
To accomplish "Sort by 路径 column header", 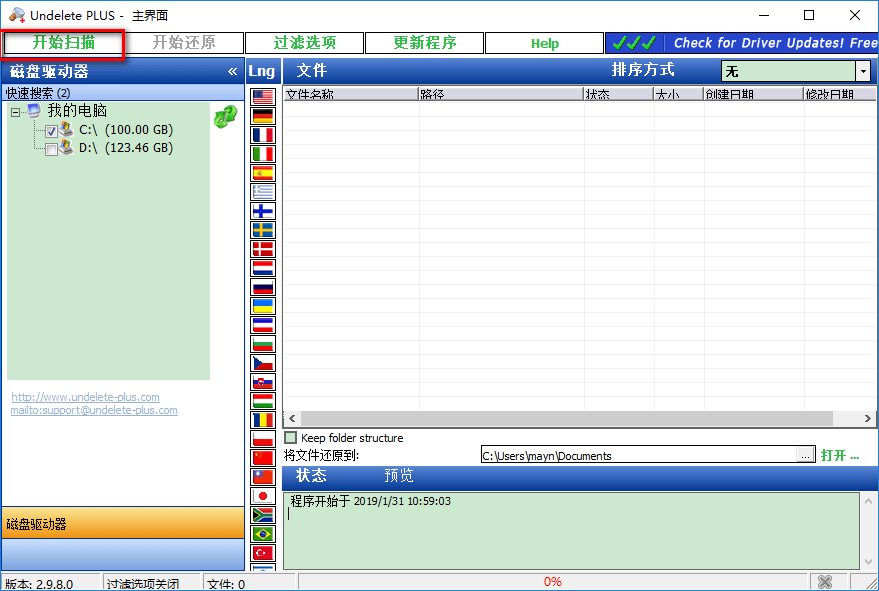I will point(501,94).
